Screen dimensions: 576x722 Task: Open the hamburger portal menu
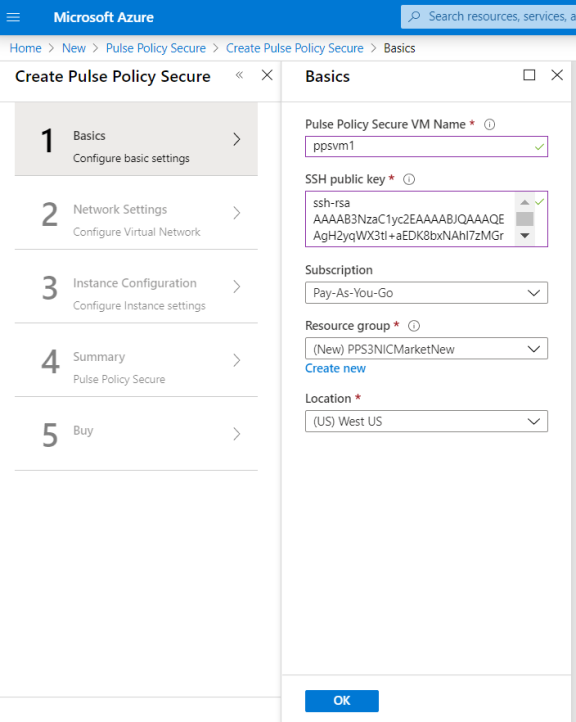coord(13,17)
